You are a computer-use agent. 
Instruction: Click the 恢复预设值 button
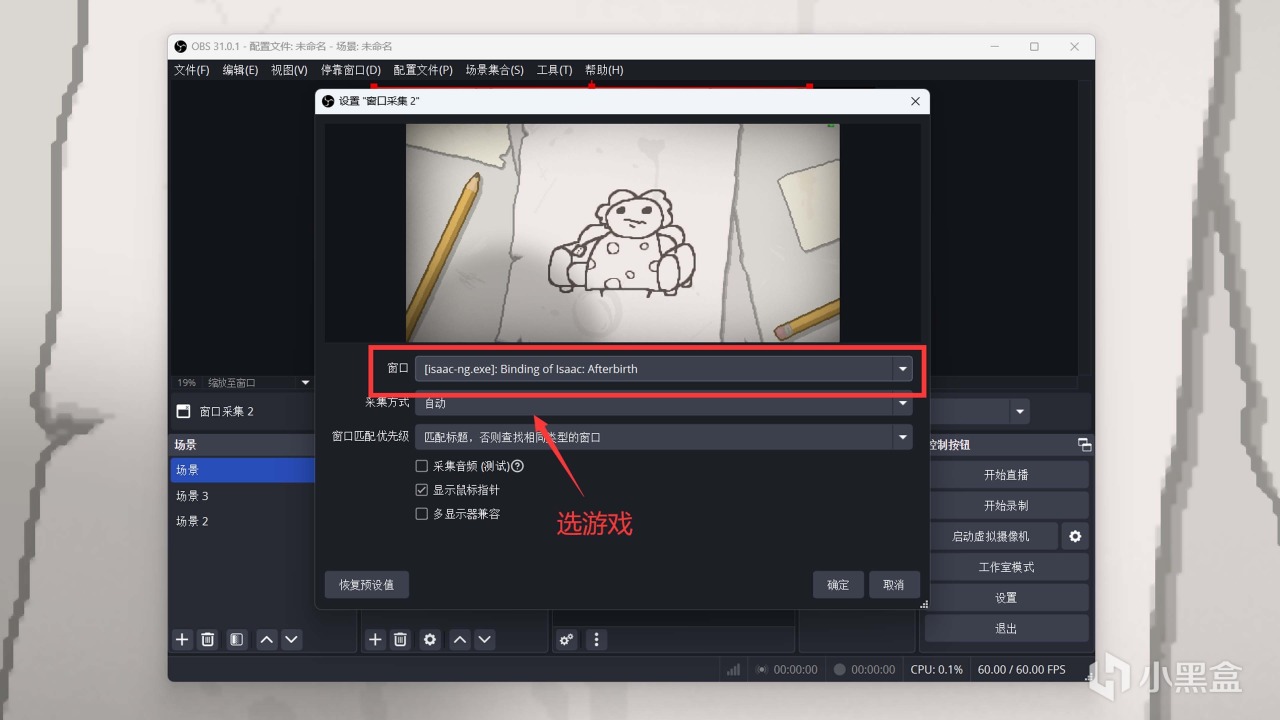pyautogui.click(x=367, y=585)
